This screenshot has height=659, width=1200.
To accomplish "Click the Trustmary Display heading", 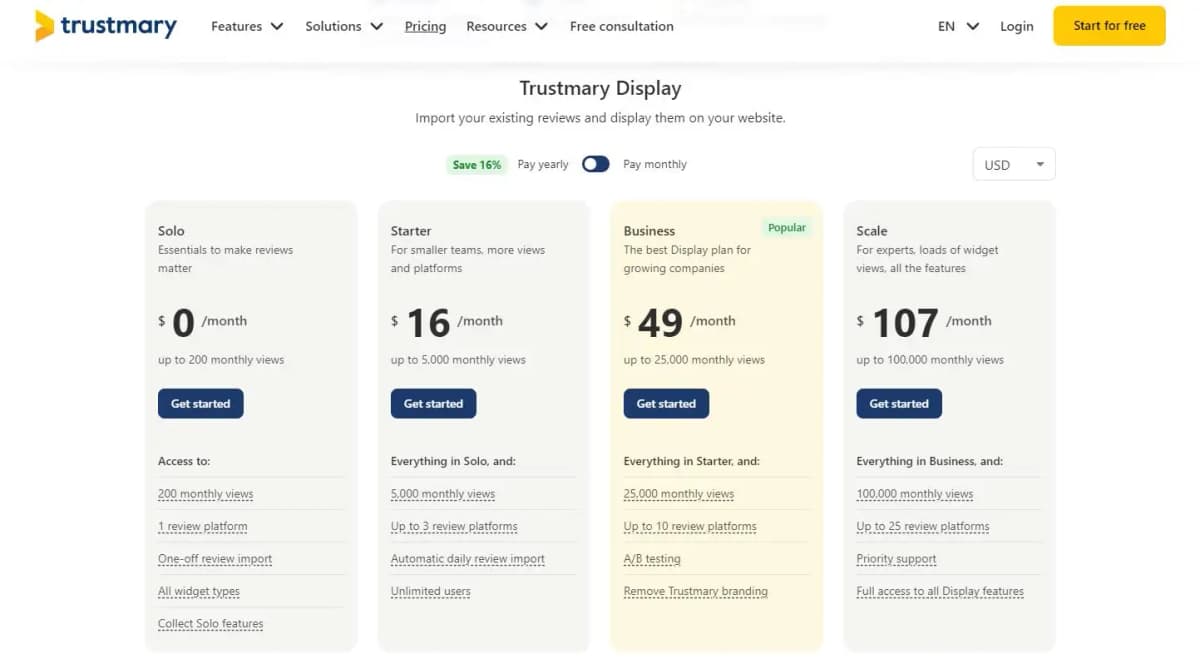I will click(600, 88).
